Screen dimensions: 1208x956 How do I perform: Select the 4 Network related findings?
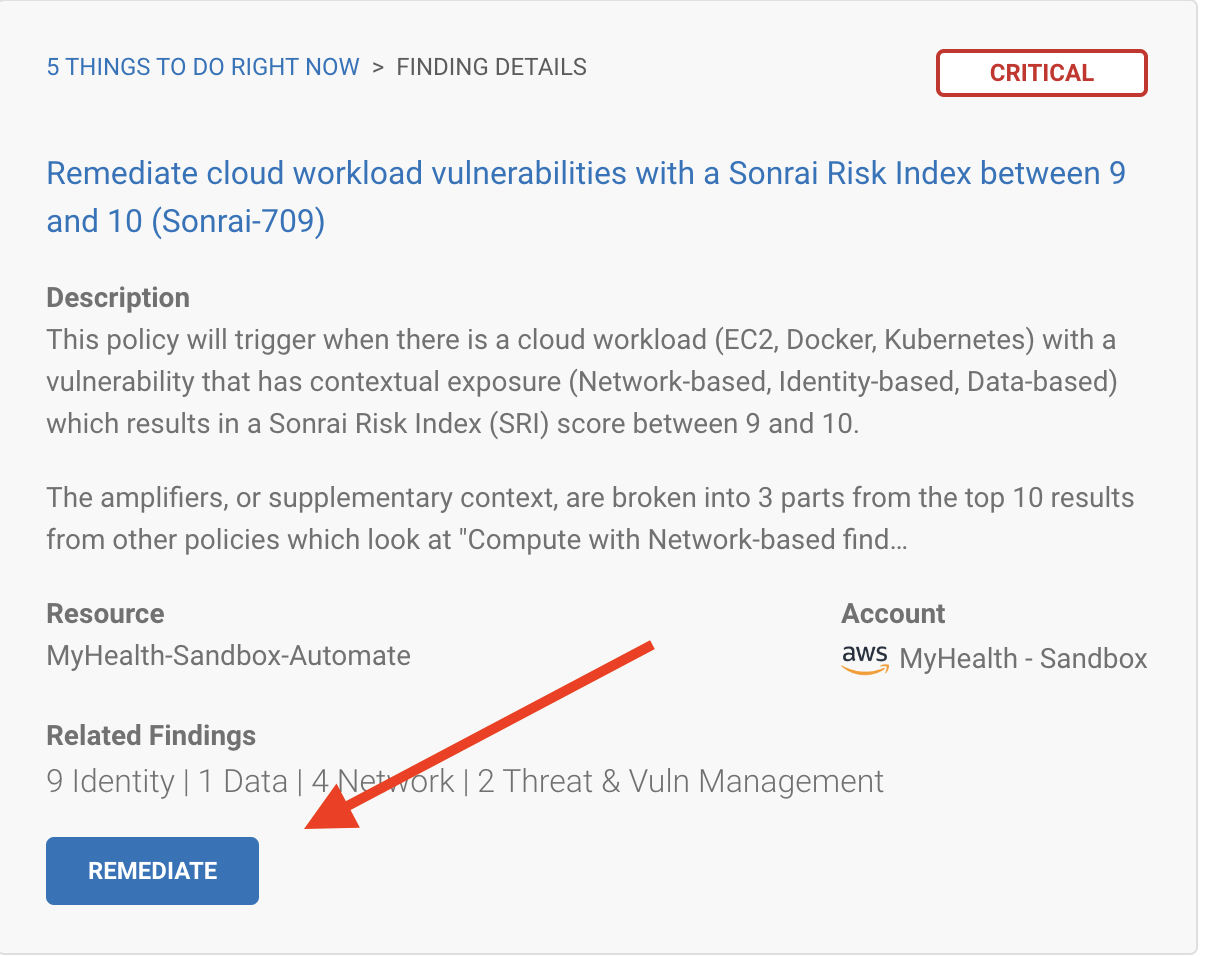tap(383, 781)
